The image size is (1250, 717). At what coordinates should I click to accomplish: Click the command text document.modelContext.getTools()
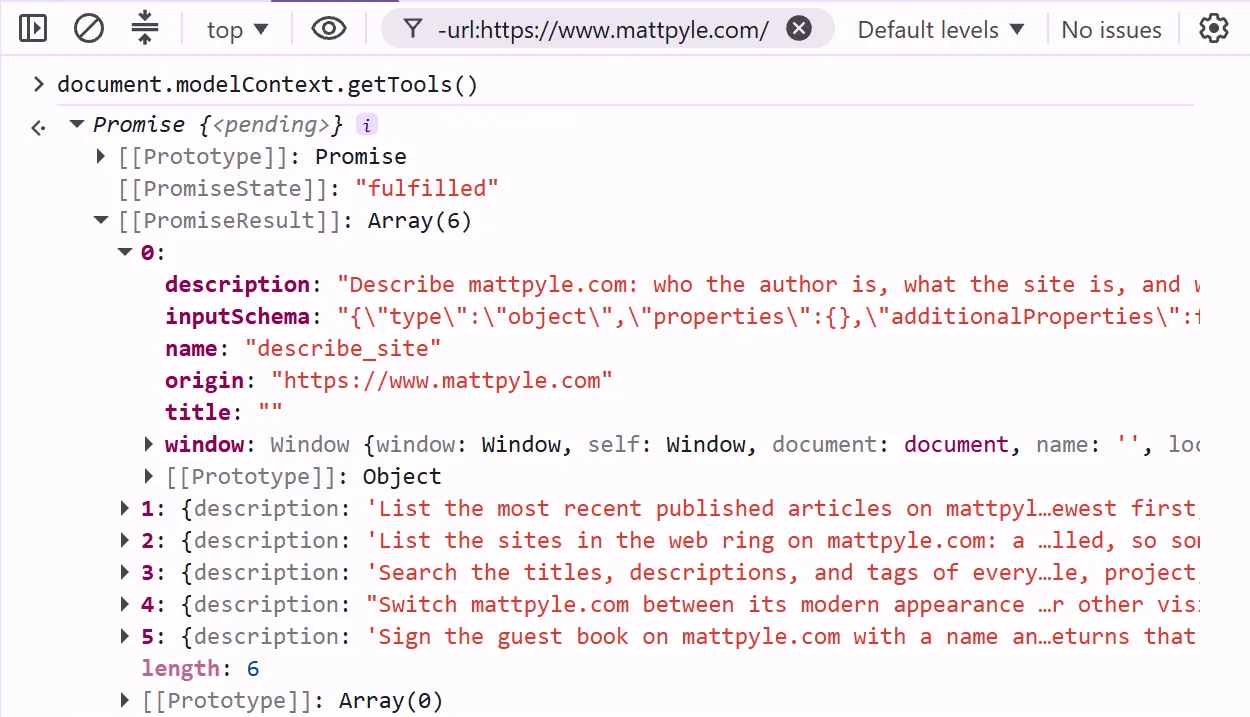pos(268,85)
